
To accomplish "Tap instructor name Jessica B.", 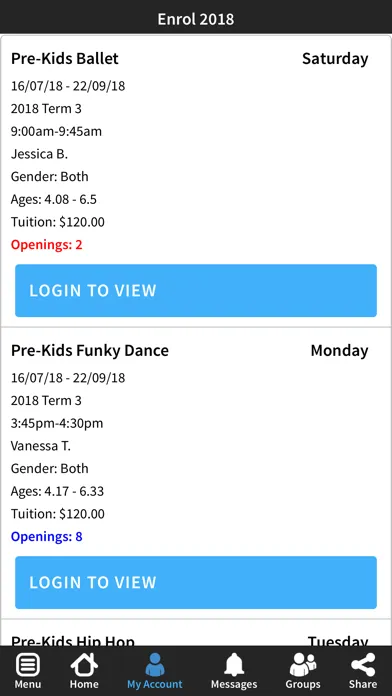I will coord(39,154).
